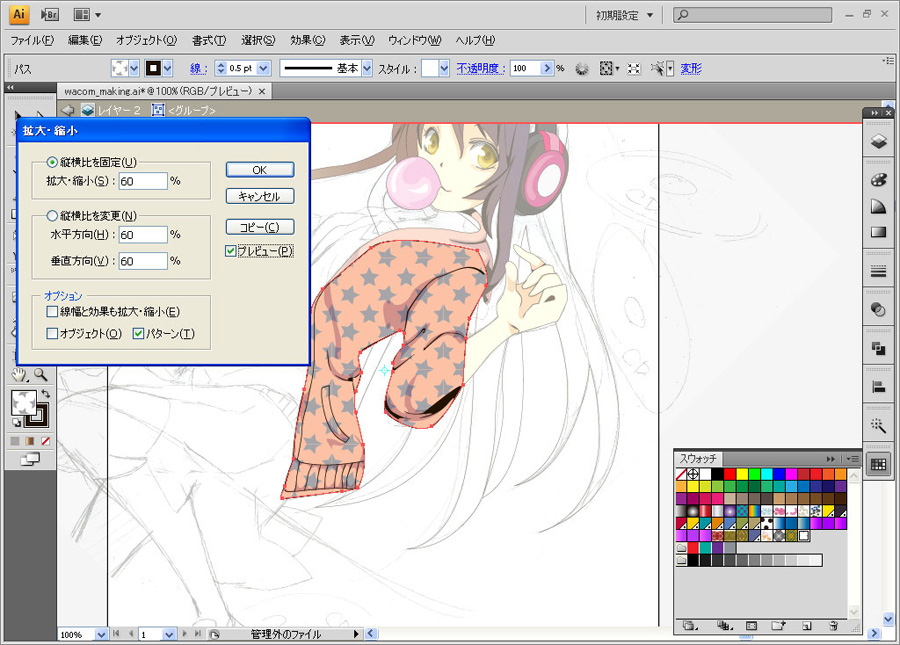The height and width of the screenshot is (645, 900).
Task: Choose the None swatch in Swatches panel
Action: 681,474
